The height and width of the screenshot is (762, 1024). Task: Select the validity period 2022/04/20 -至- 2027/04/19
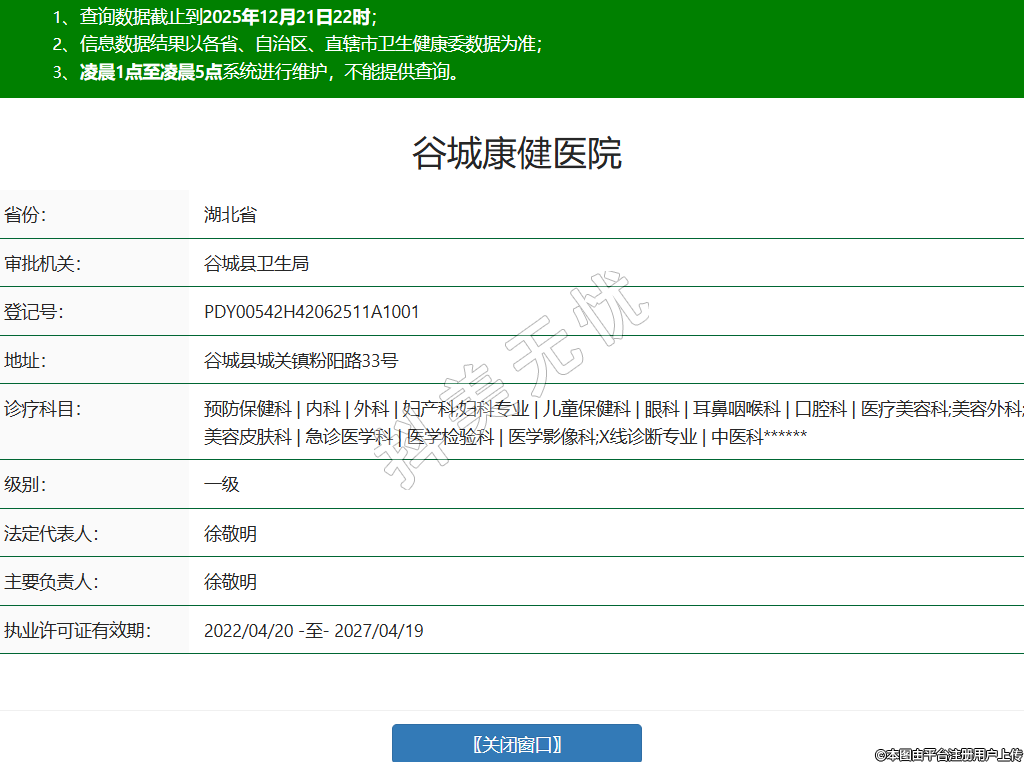(313, 631)
